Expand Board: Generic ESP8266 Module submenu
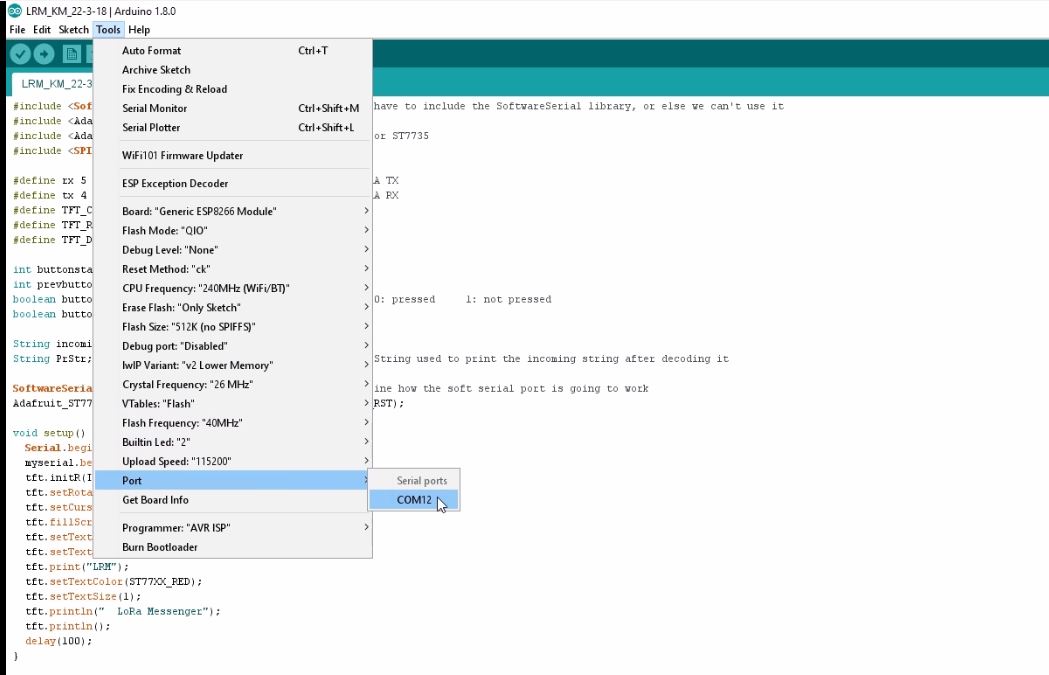Viewport: 1049px width, 675px height. click(x=232, y=211)
